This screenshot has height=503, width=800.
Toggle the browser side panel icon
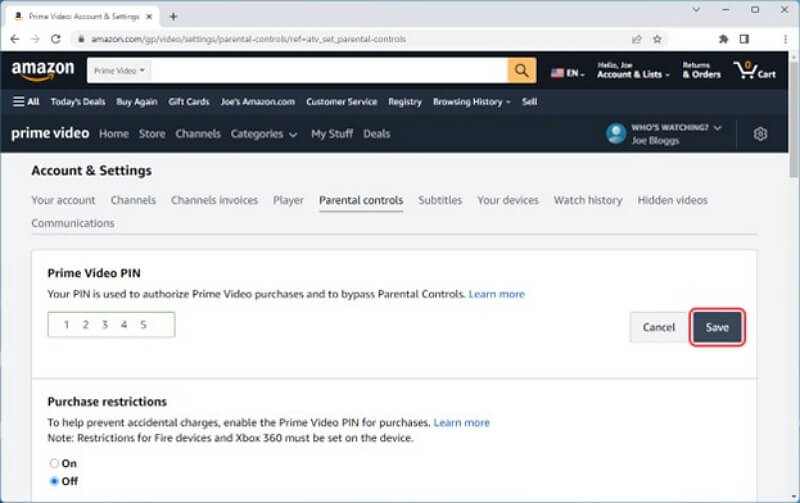(x=744, y=39)
